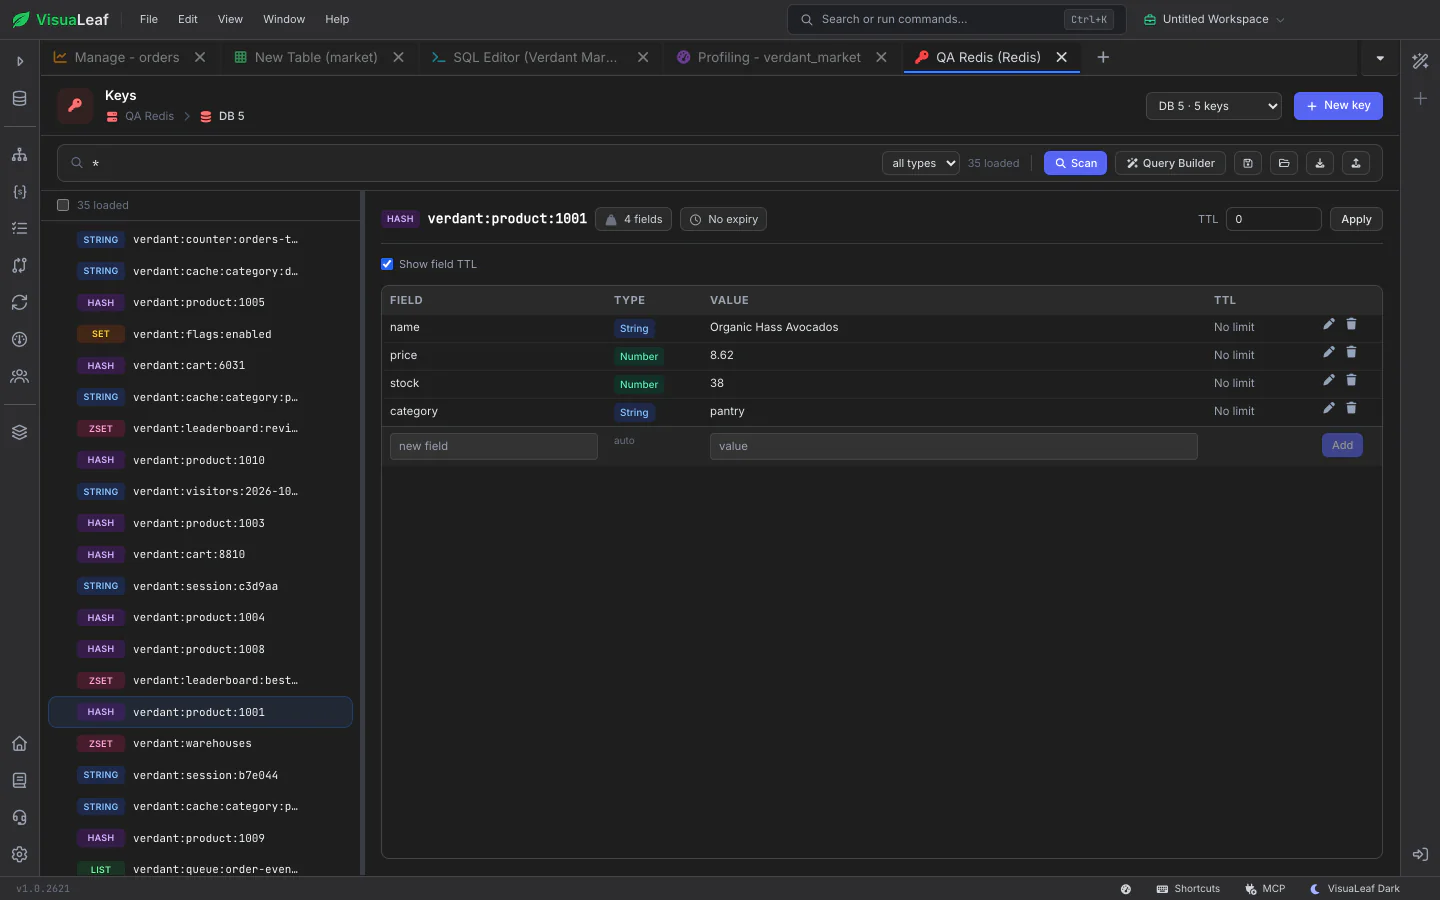Open the schema diagram sidebar icon
Viewport: 1440px width, 900px height.
[19, 155]
